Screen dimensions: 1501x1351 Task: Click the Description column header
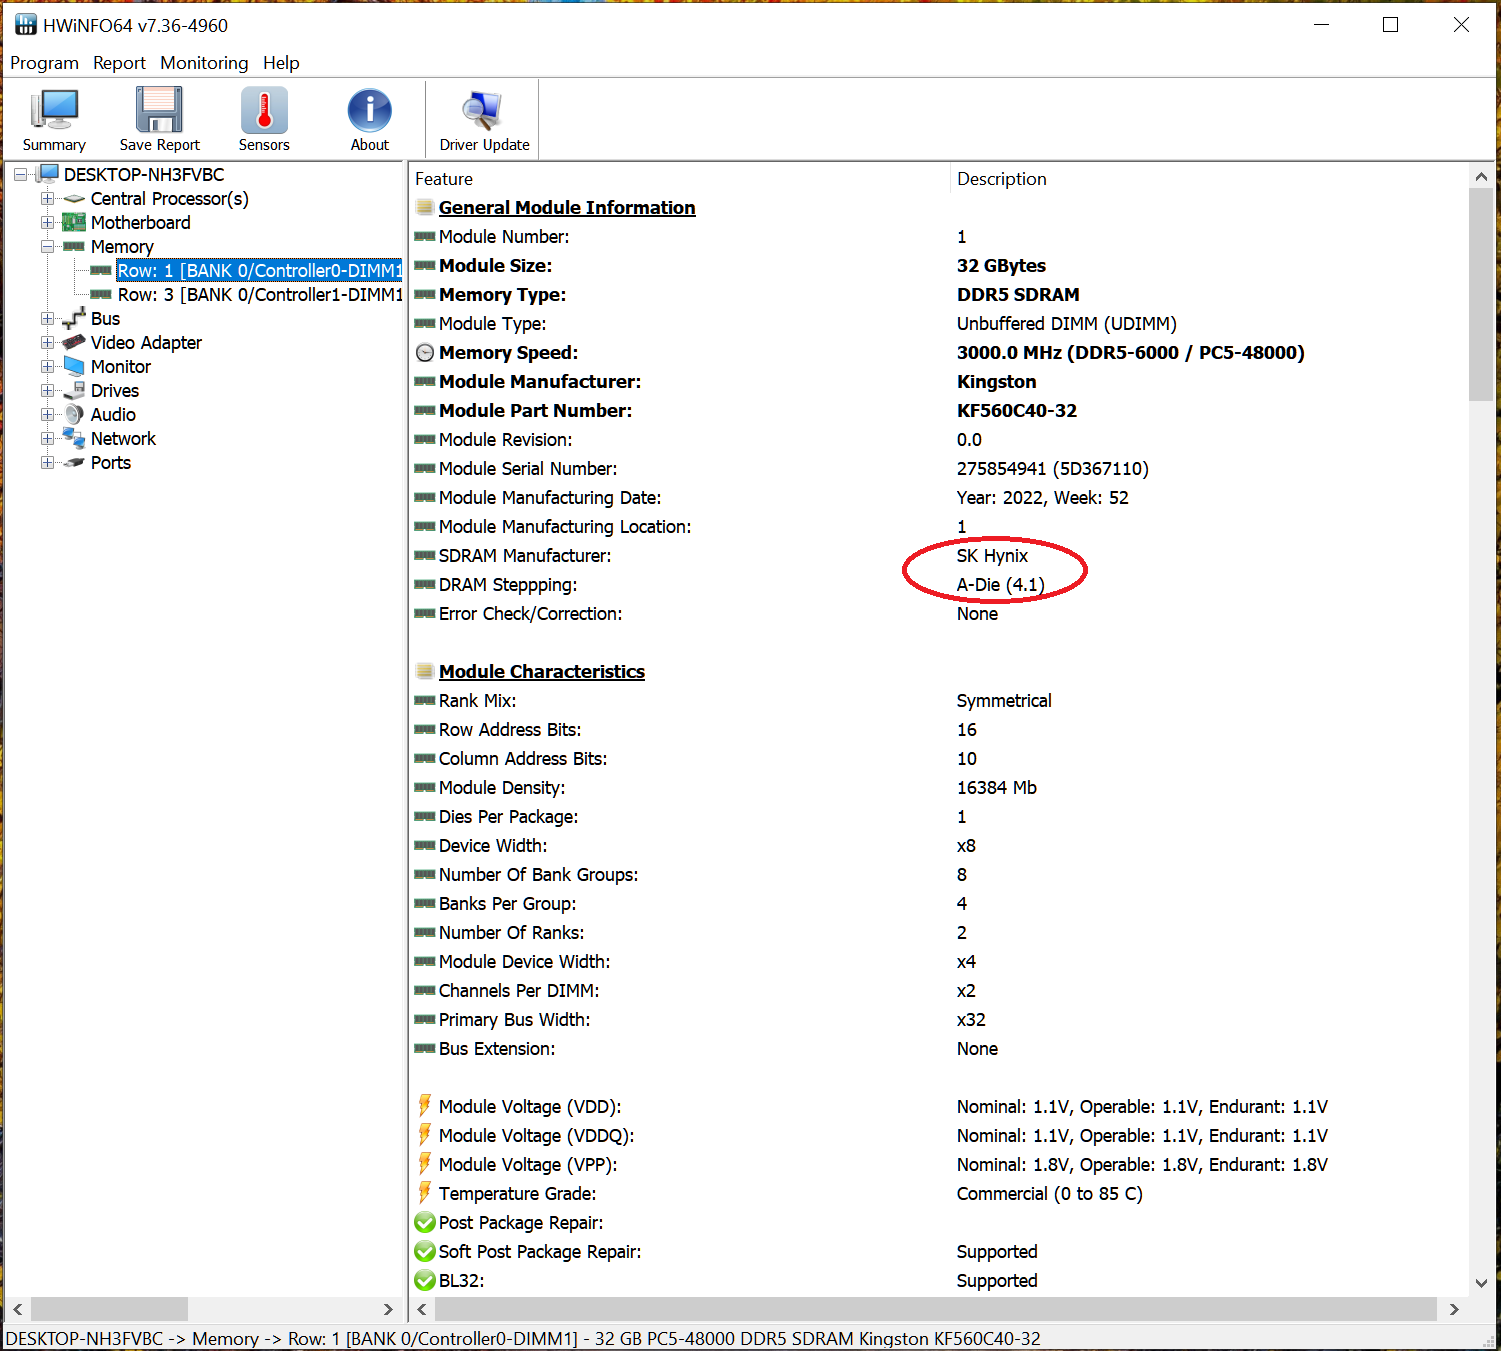1209,179
